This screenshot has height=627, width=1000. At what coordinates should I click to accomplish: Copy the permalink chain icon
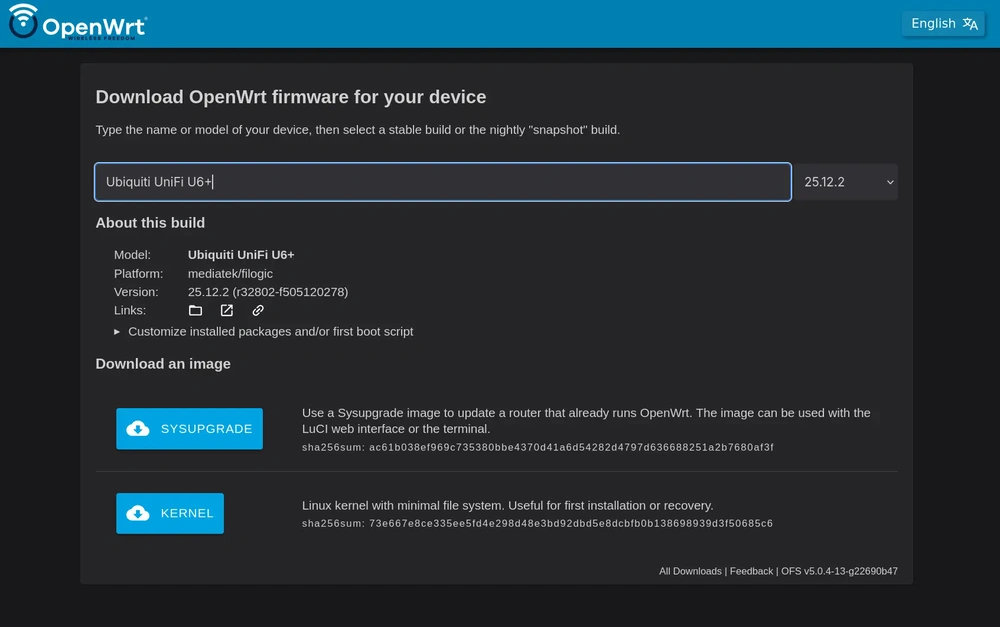pos(258,311)
